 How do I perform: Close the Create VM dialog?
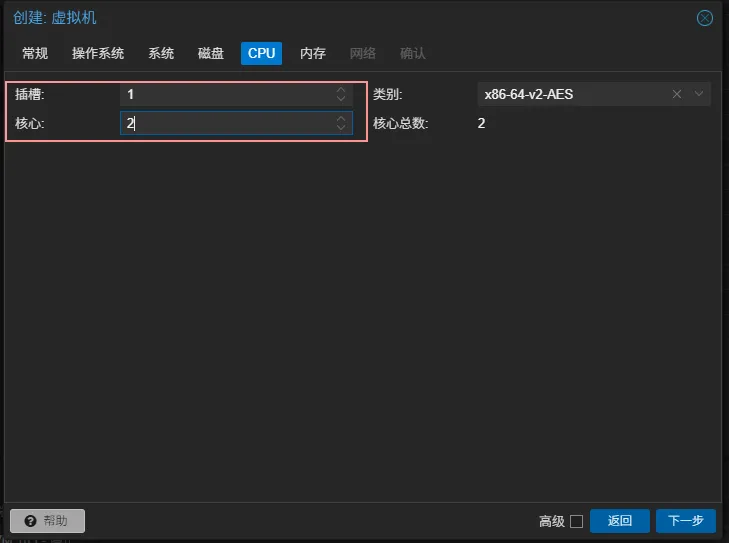(704, 18)
